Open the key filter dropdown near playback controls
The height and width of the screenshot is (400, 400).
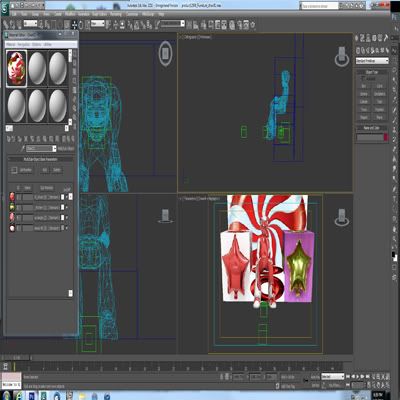coord(332,377)
